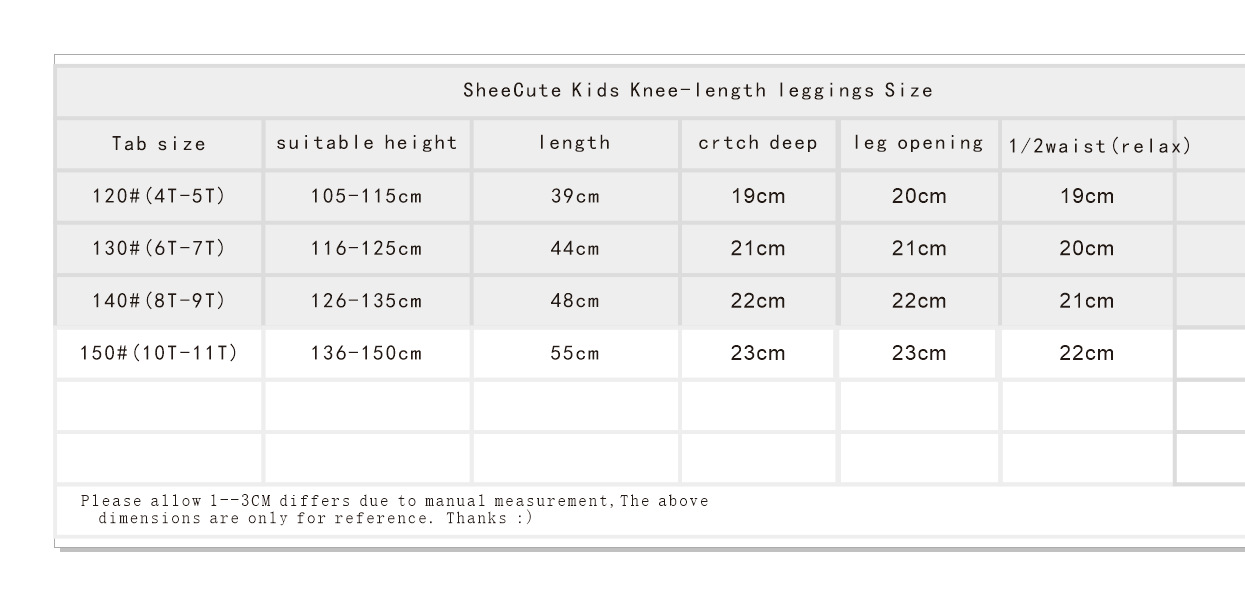
Task: Select the 39cm length cell
Action: pos(575,196)
